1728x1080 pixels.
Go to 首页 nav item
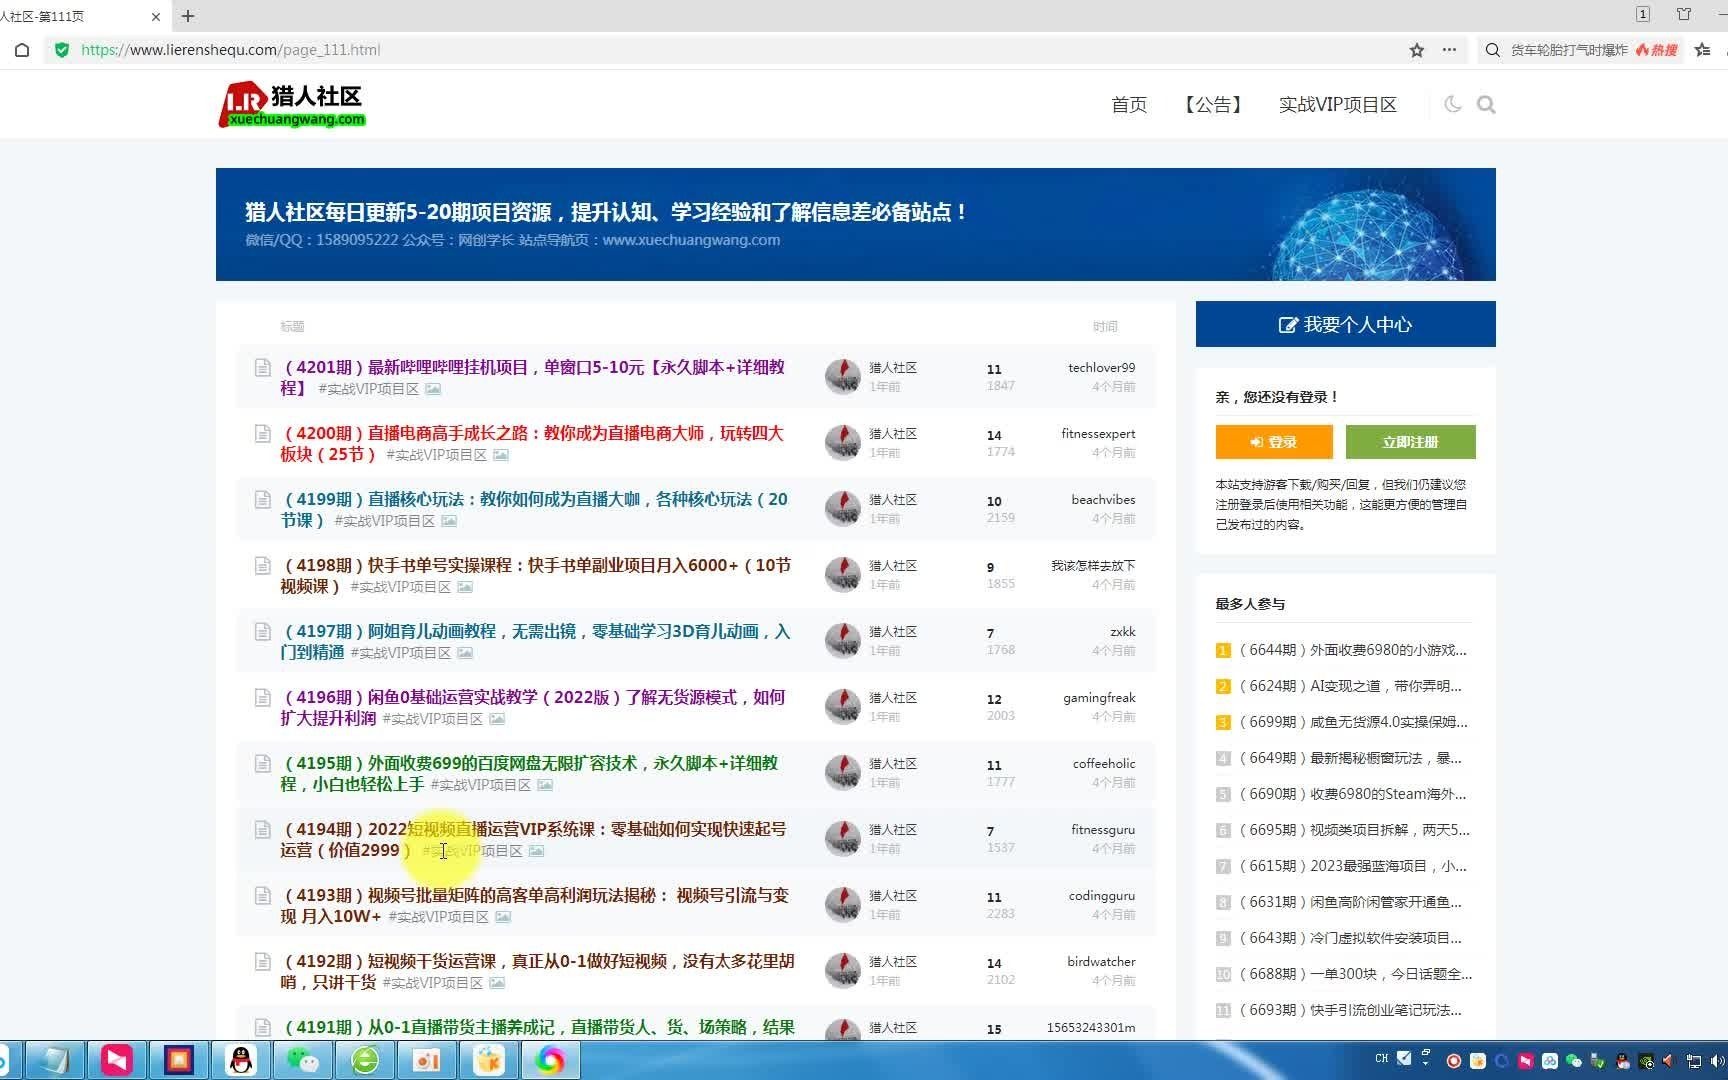[x=1129, y=105]
